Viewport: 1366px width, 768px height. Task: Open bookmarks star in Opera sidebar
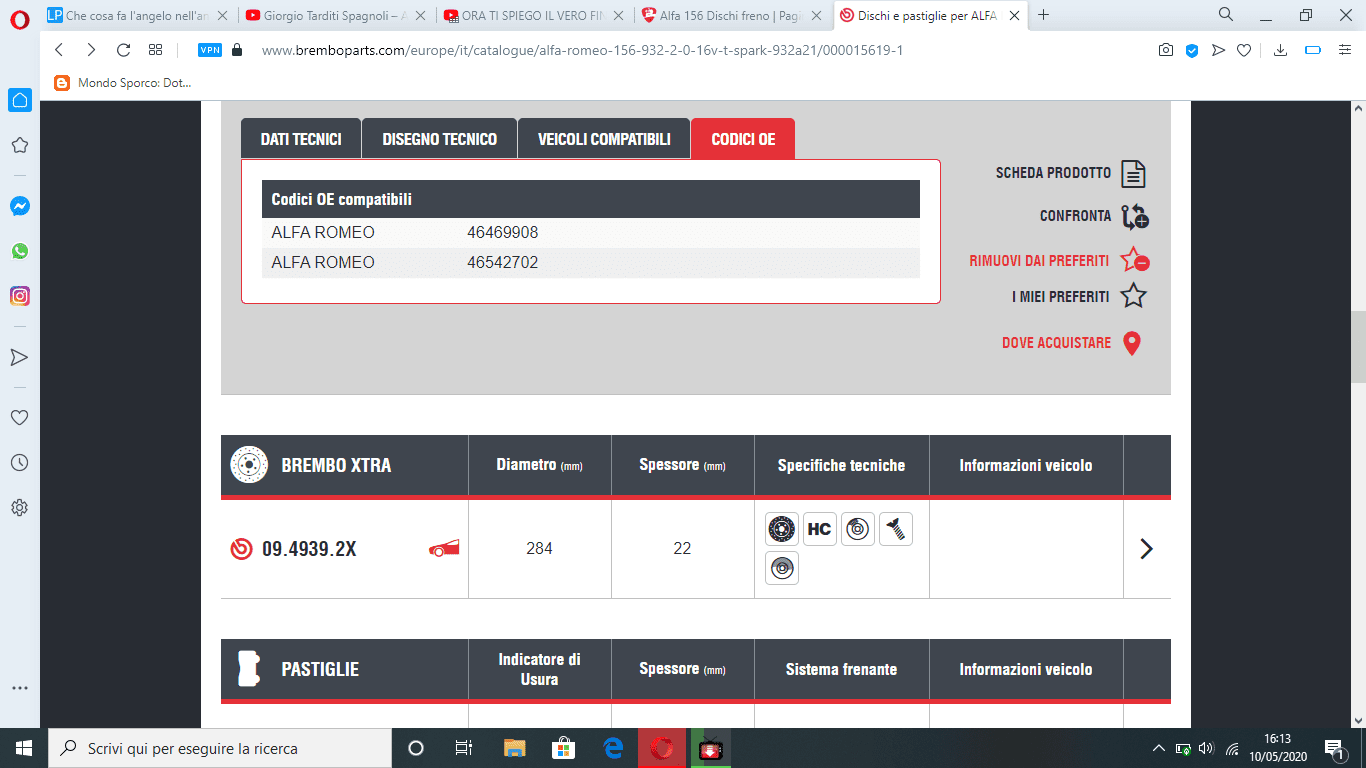(19, 145)
